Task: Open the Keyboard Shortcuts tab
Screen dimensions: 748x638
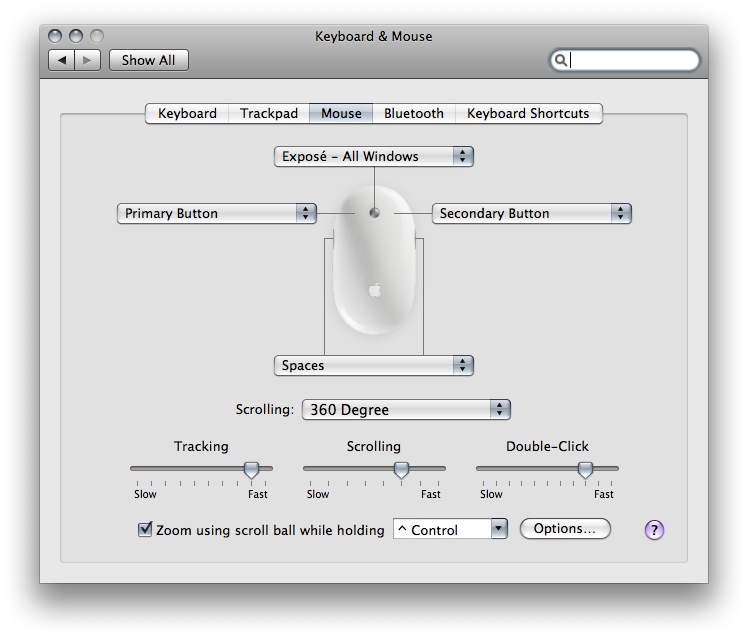Action: [x=528, y=114]
